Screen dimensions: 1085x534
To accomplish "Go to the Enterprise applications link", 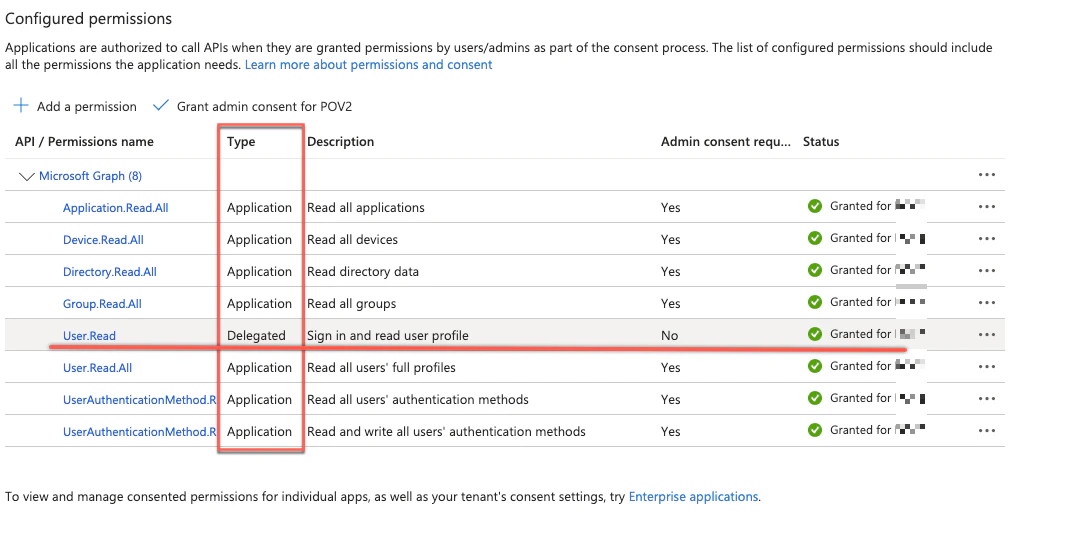I will point(693,496).
